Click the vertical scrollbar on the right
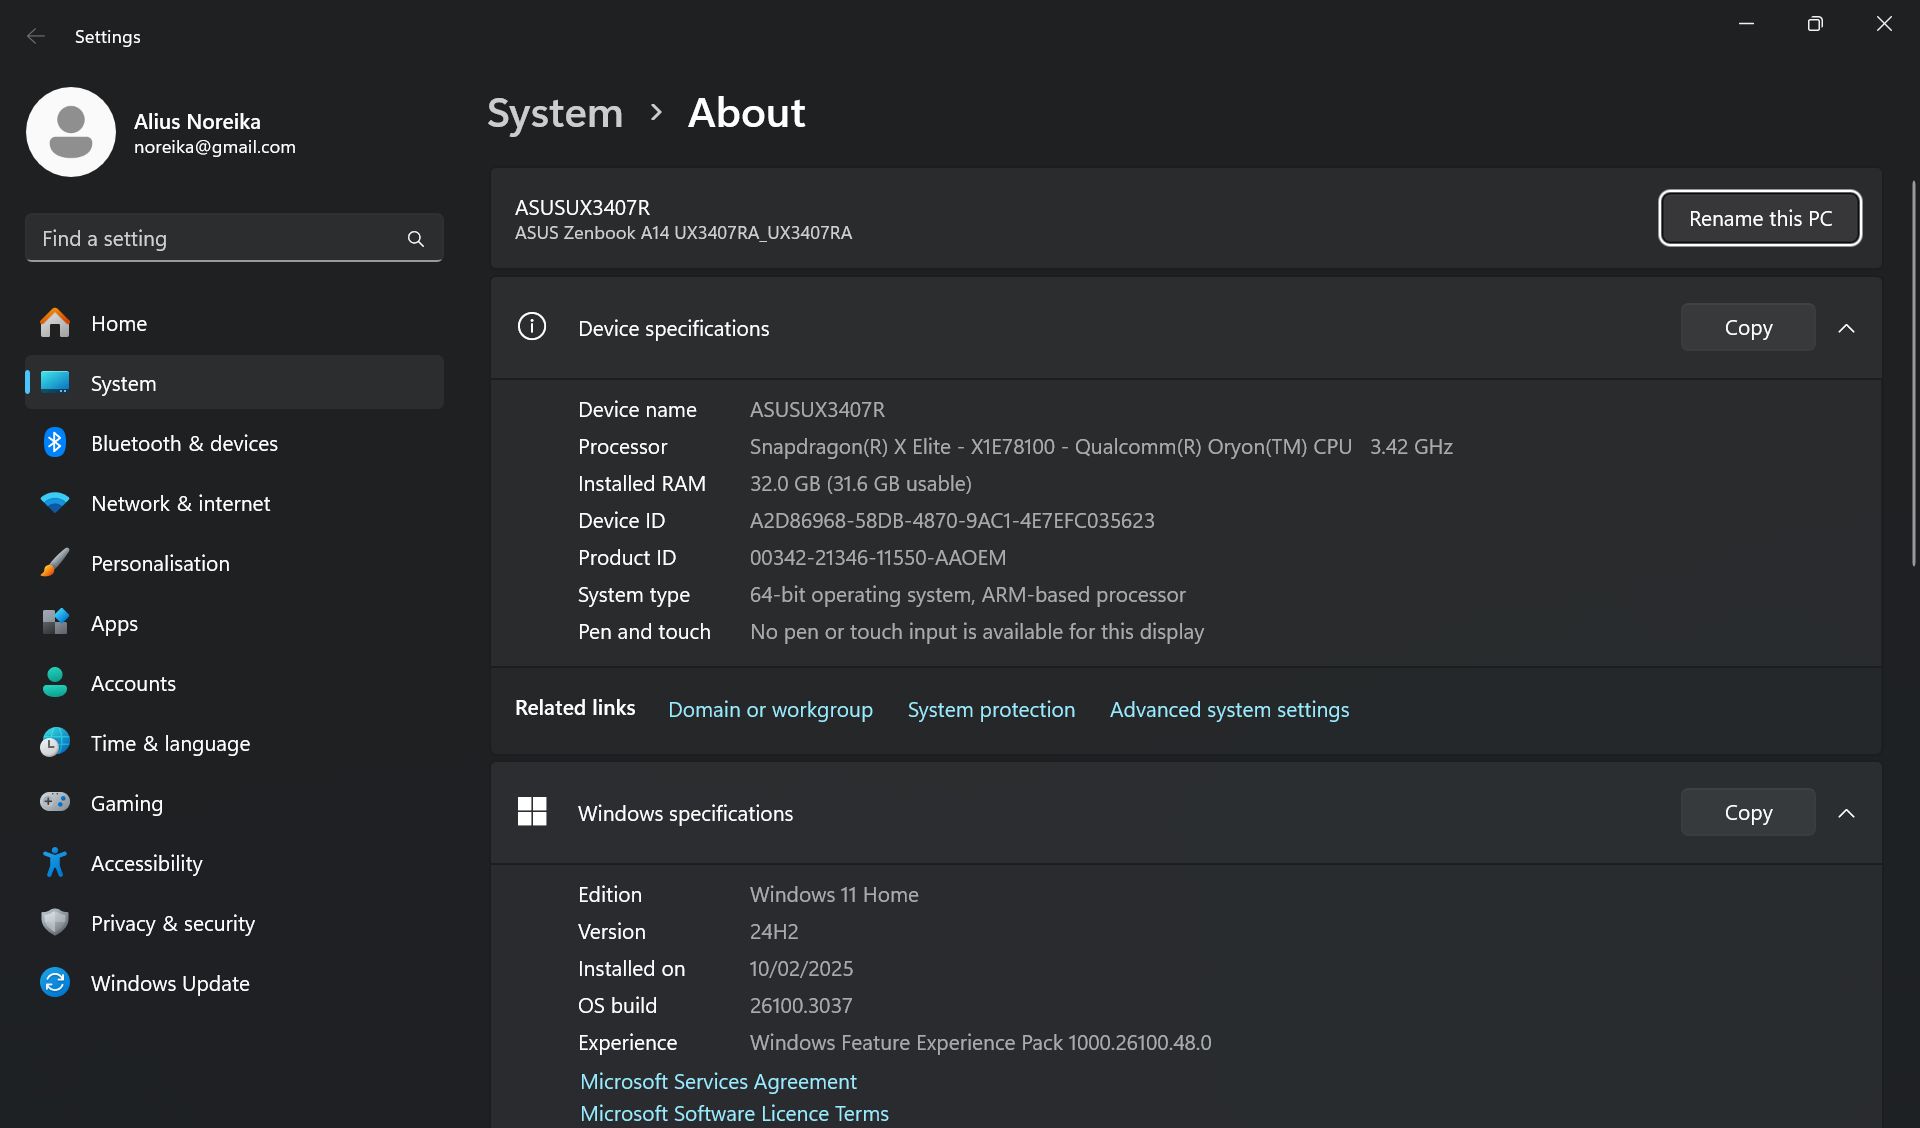 (x=1913, y=375)
